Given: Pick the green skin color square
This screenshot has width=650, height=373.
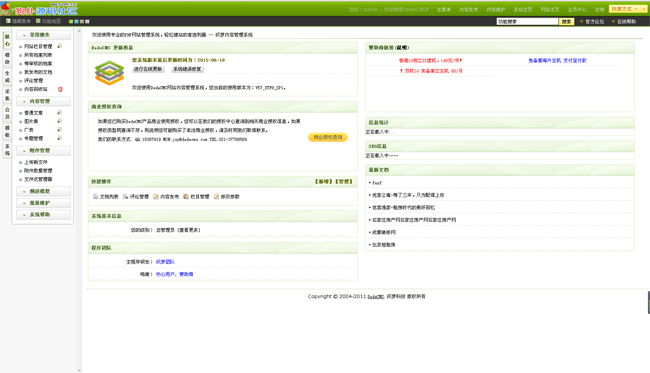Looking at the screenshot, I should (71, 22).
